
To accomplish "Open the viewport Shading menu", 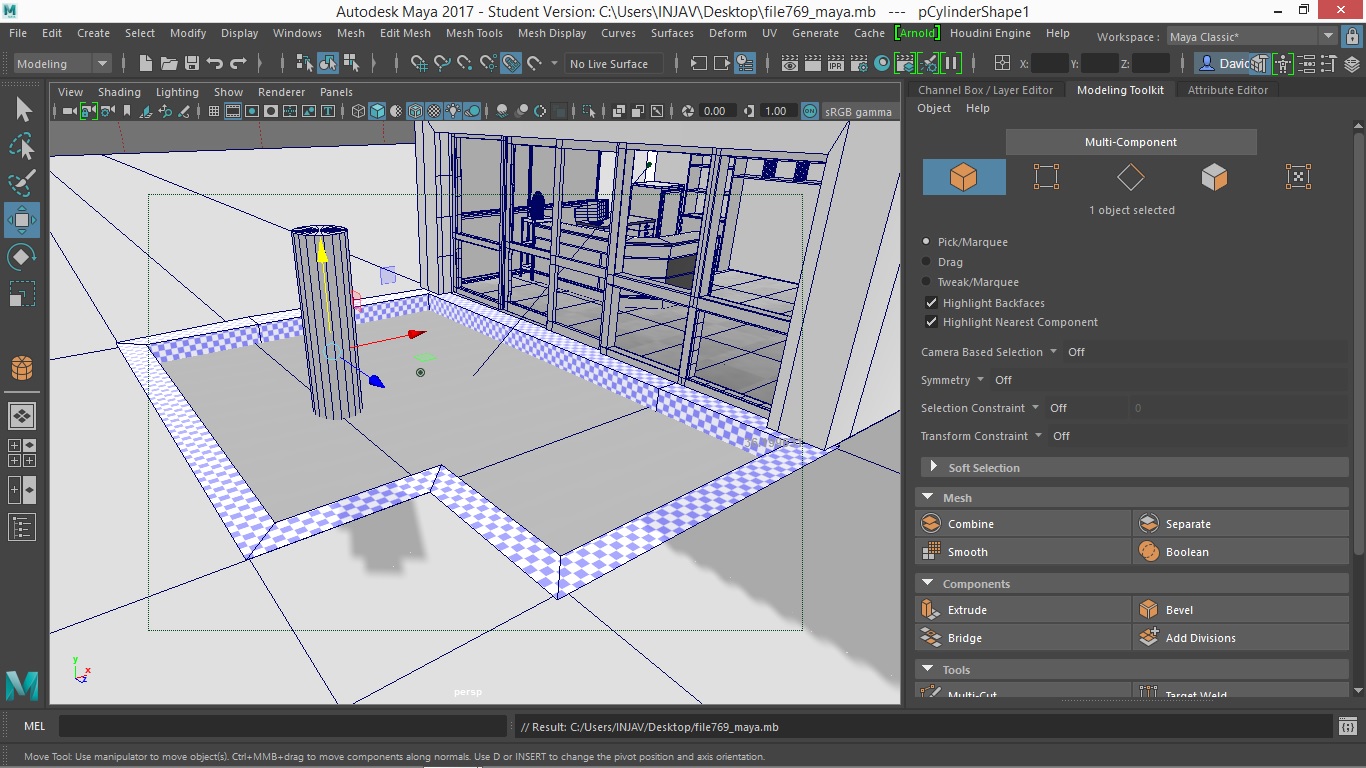I will 119,92.
